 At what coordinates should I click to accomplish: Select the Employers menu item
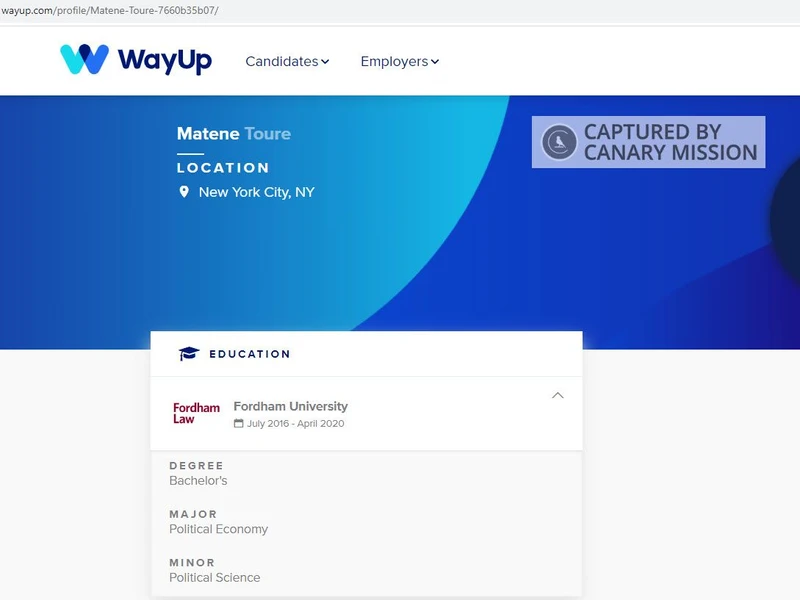coord(398,61)
